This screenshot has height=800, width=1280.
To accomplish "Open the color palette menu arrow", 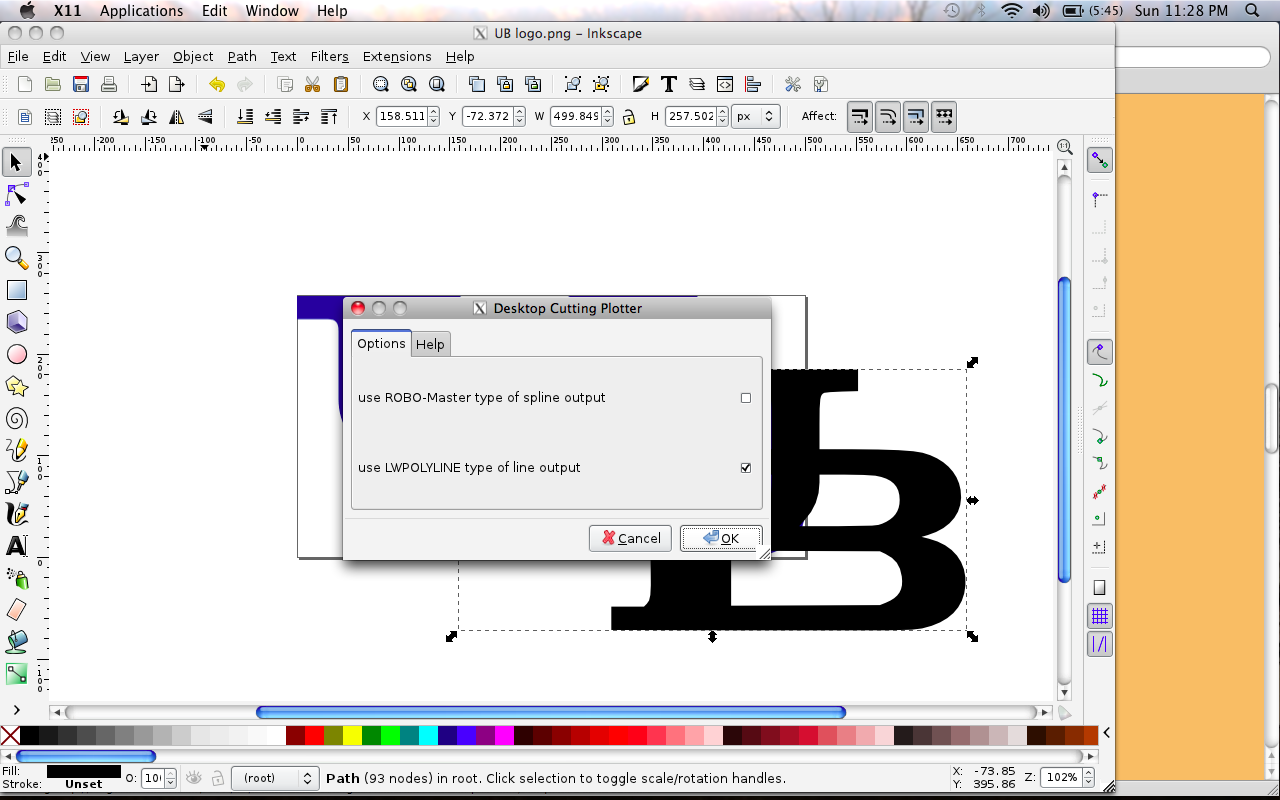I will (x=1106, y=735).
